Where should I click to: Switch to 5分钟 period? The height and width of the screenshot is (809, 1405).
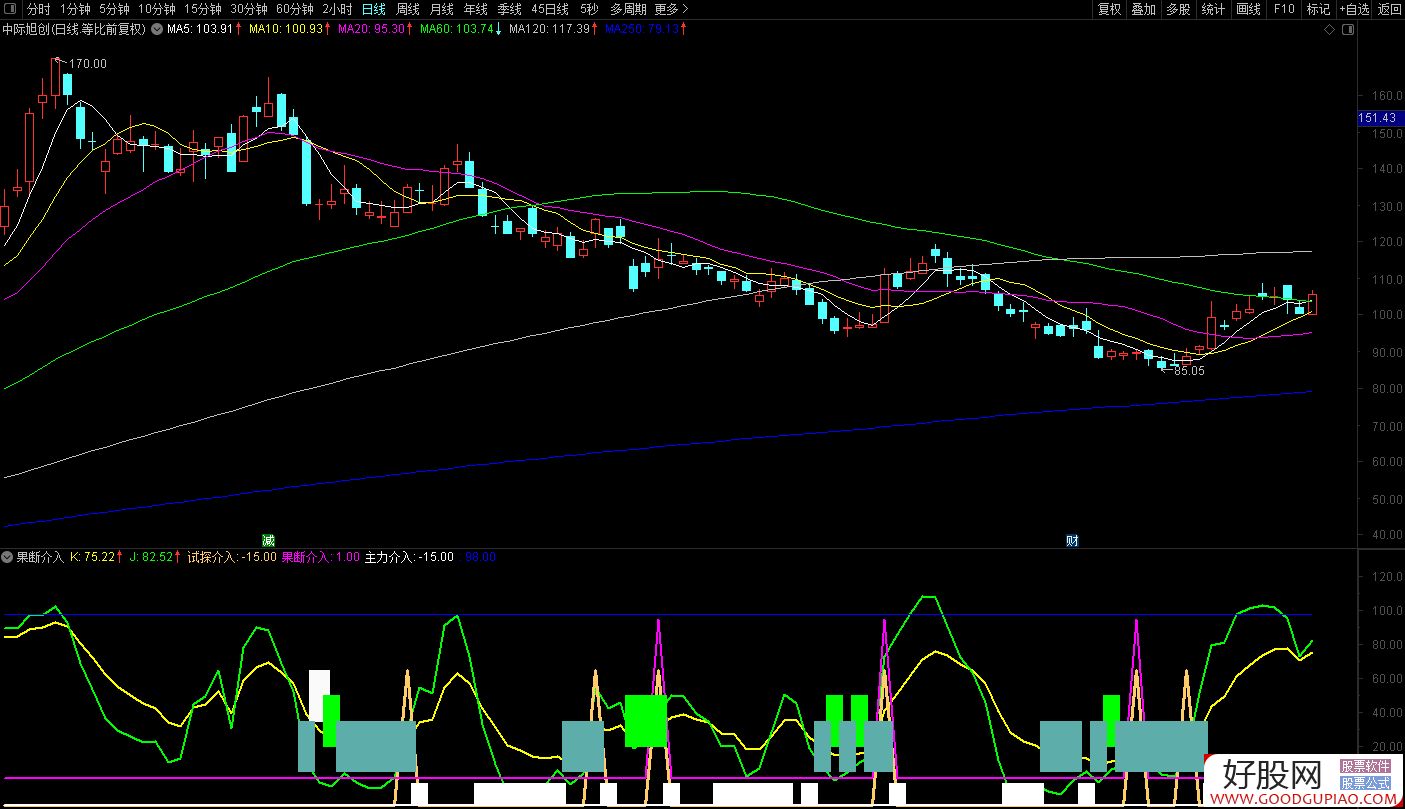pos(114,9)
